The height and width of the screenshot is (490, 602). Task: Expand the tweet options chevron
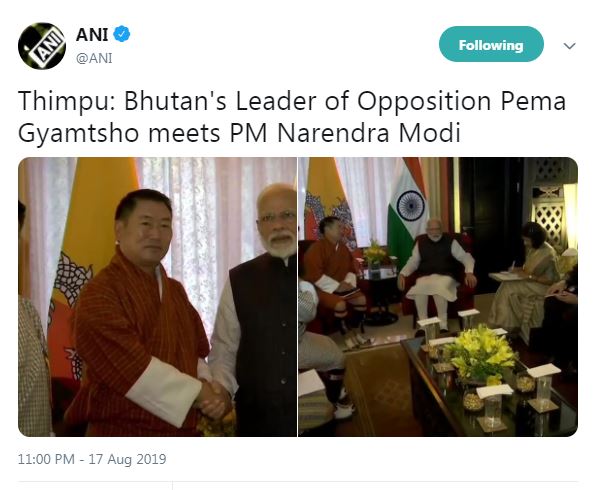(569, 46)
